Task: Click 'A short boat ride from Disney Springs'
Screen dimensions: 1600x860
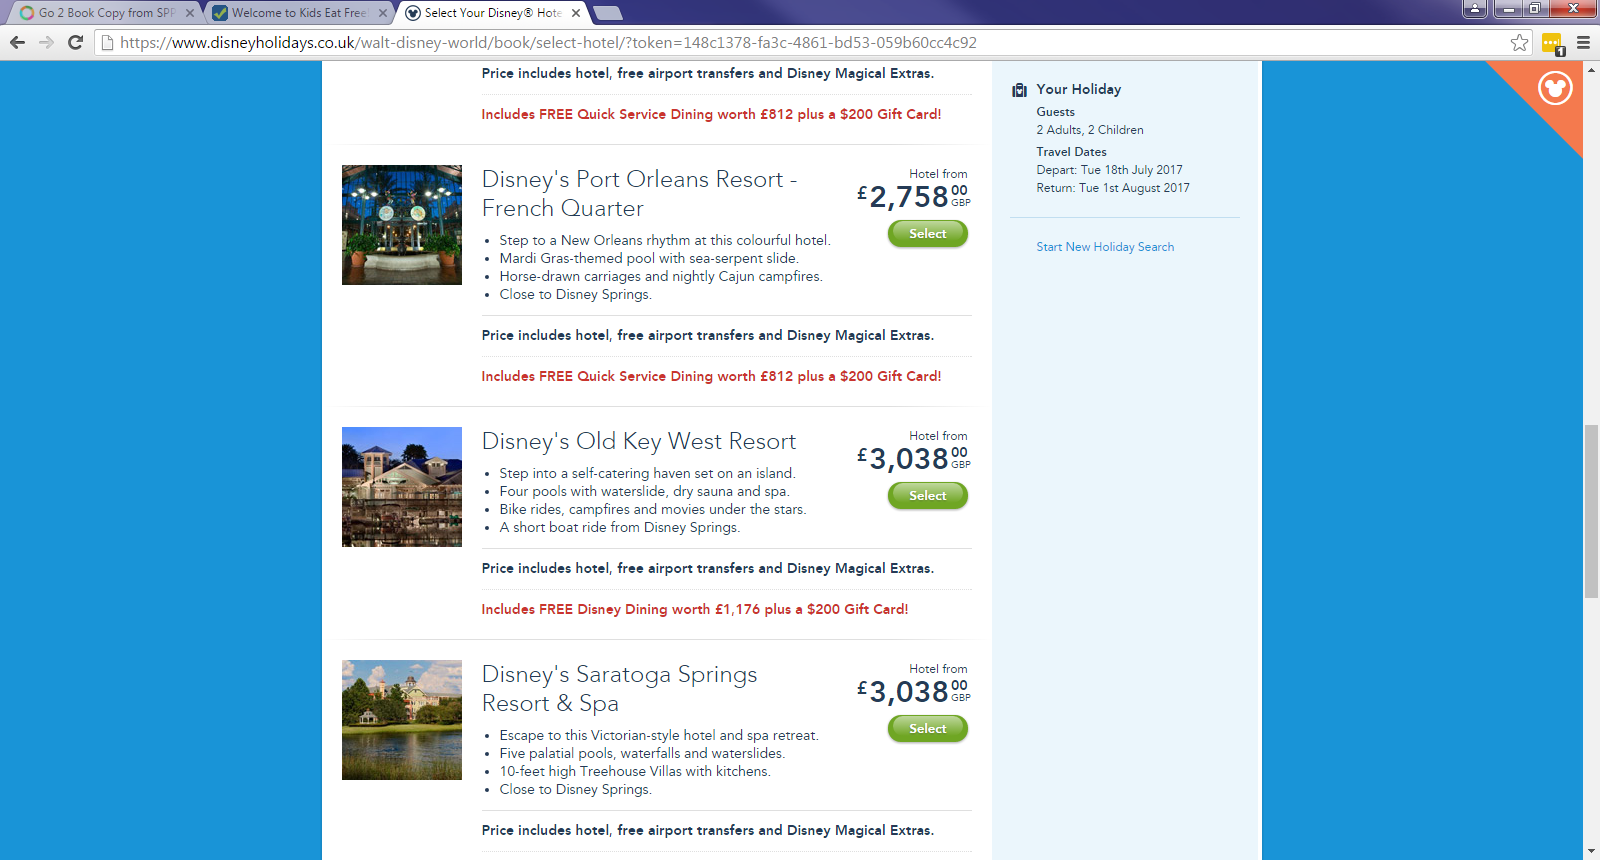Action: [620, 527]
